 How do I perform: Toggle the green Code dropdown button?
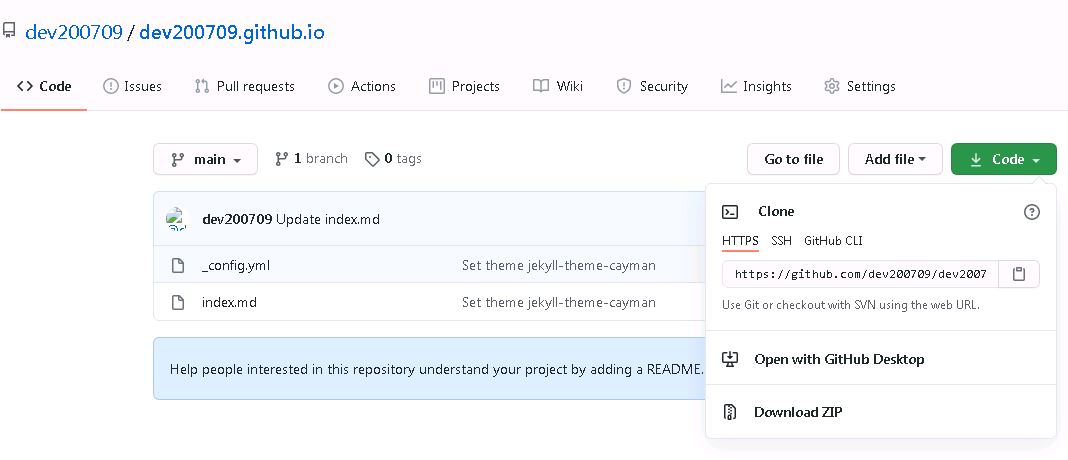[1004, 159]
